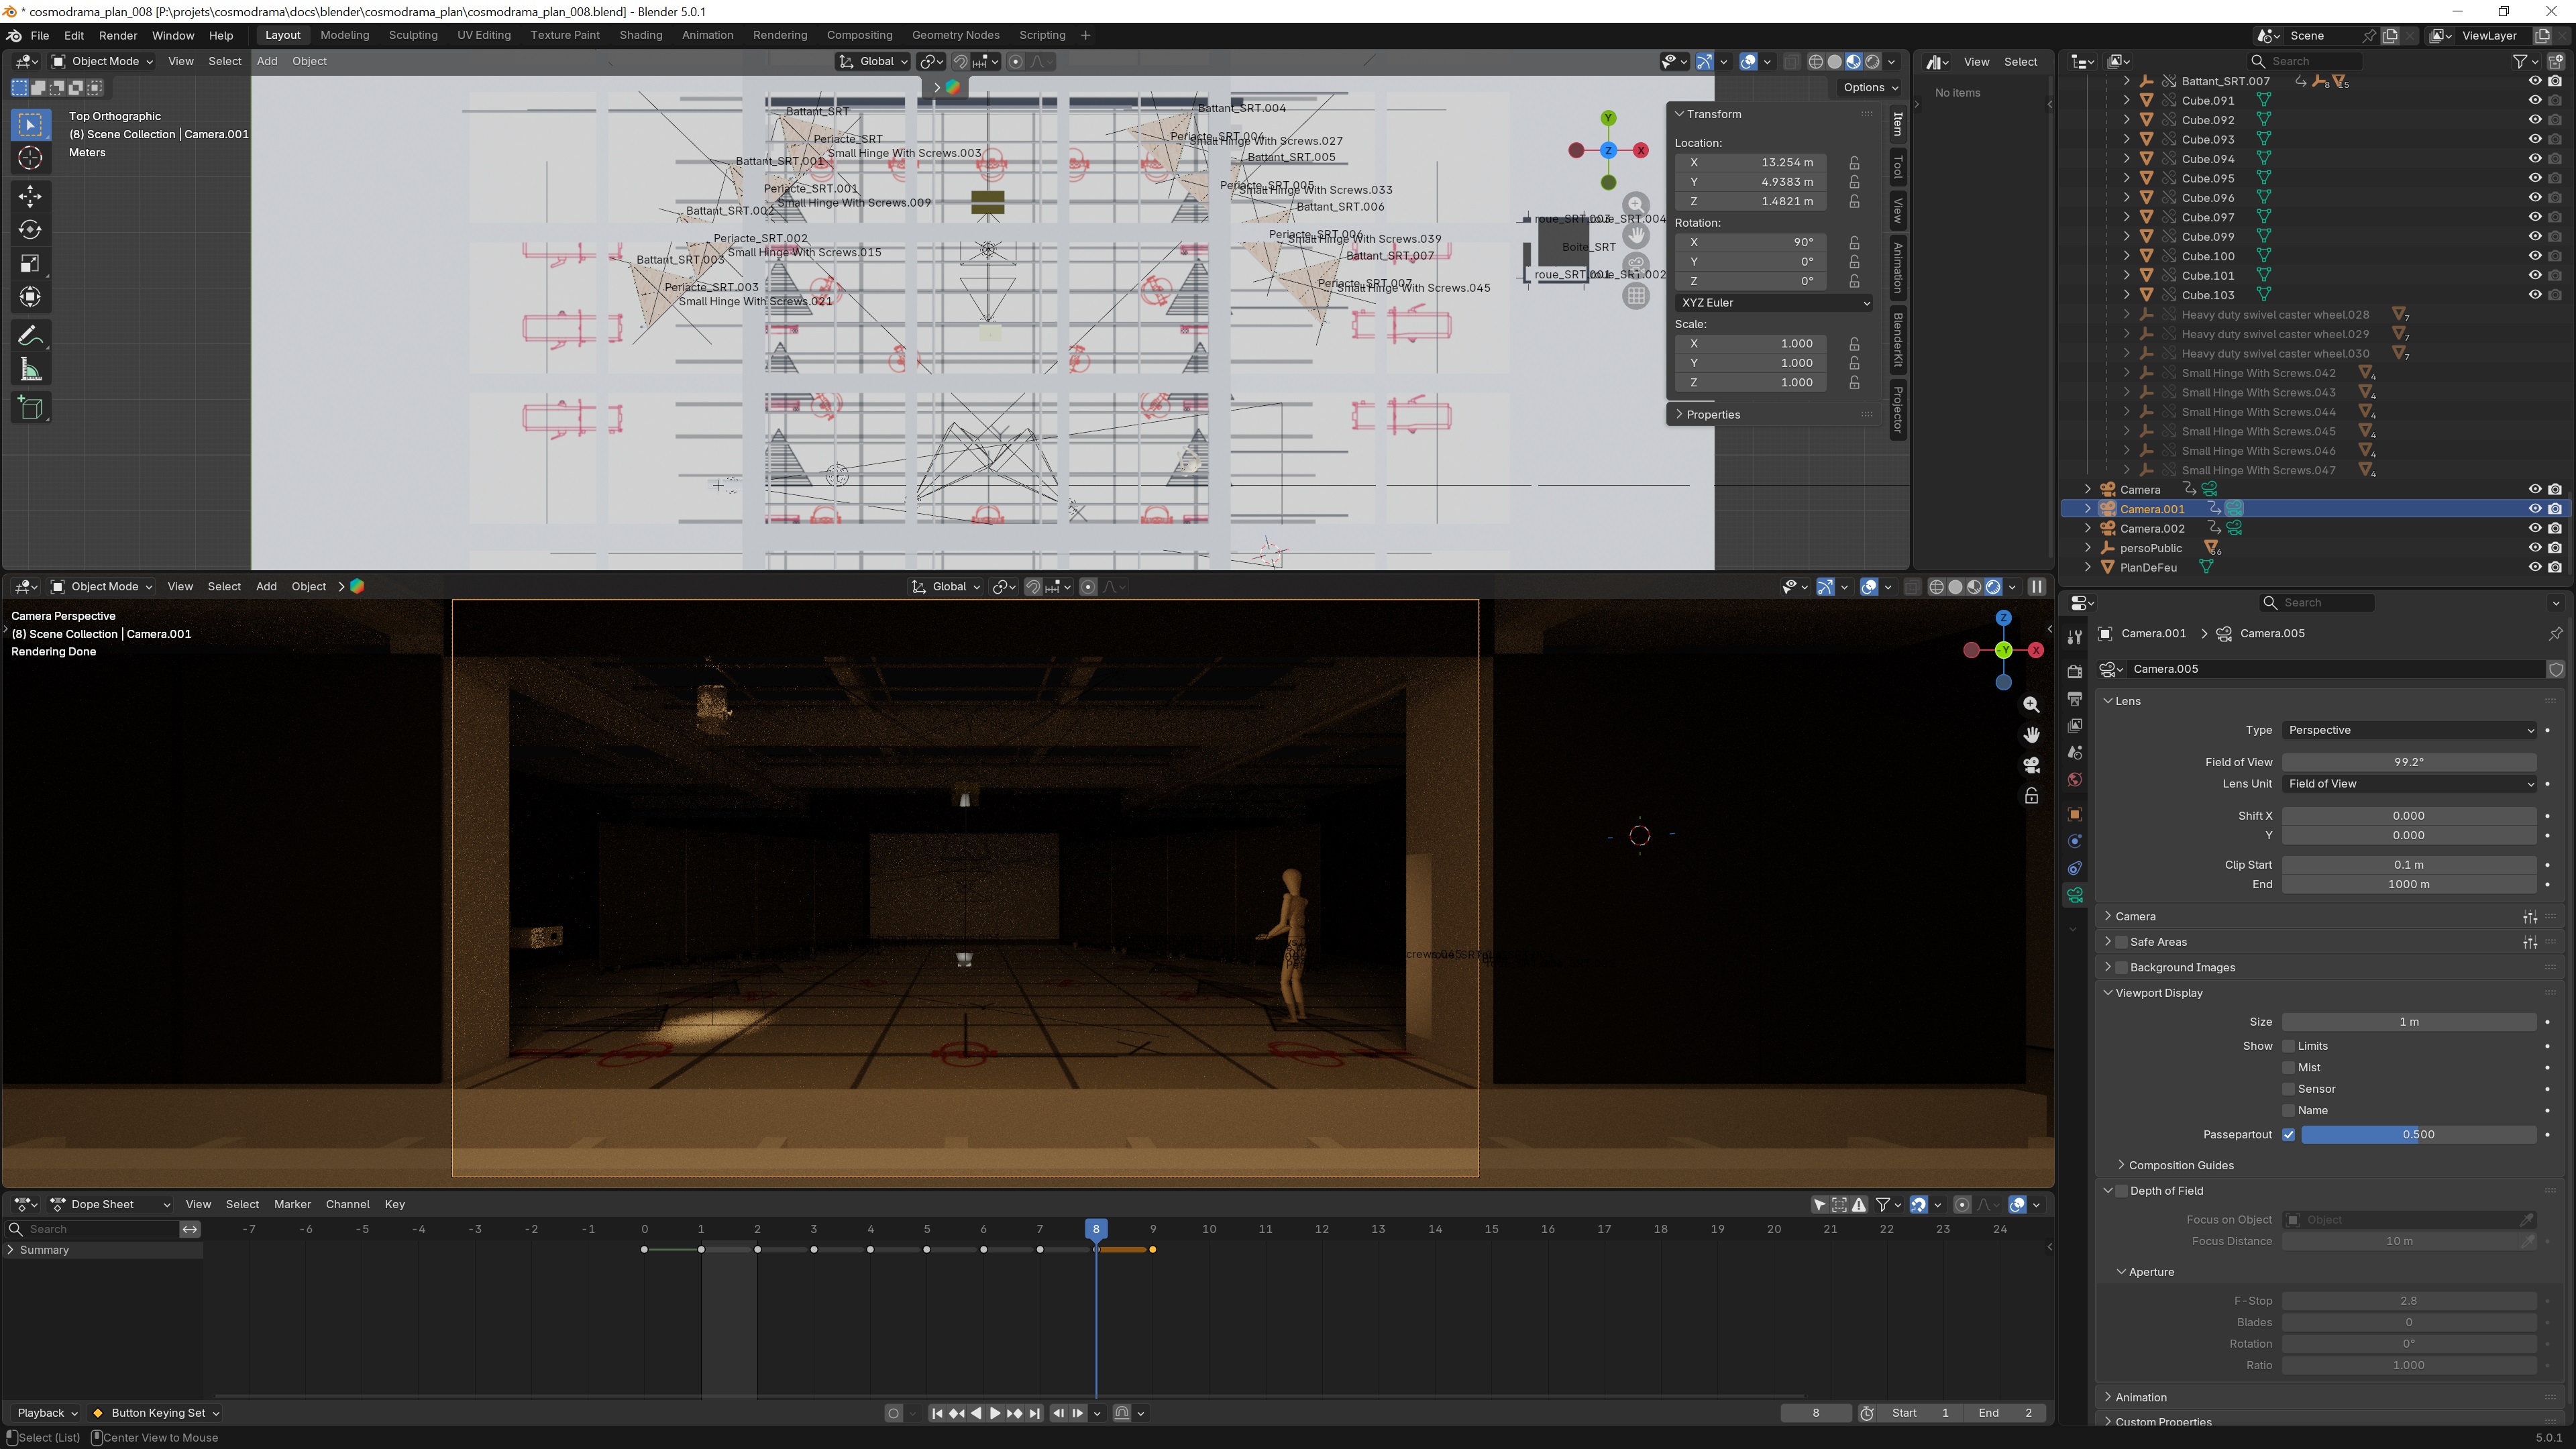2576x1449 pixels.
Task: Select the Measure tool
Action: [x=30, y=371]
